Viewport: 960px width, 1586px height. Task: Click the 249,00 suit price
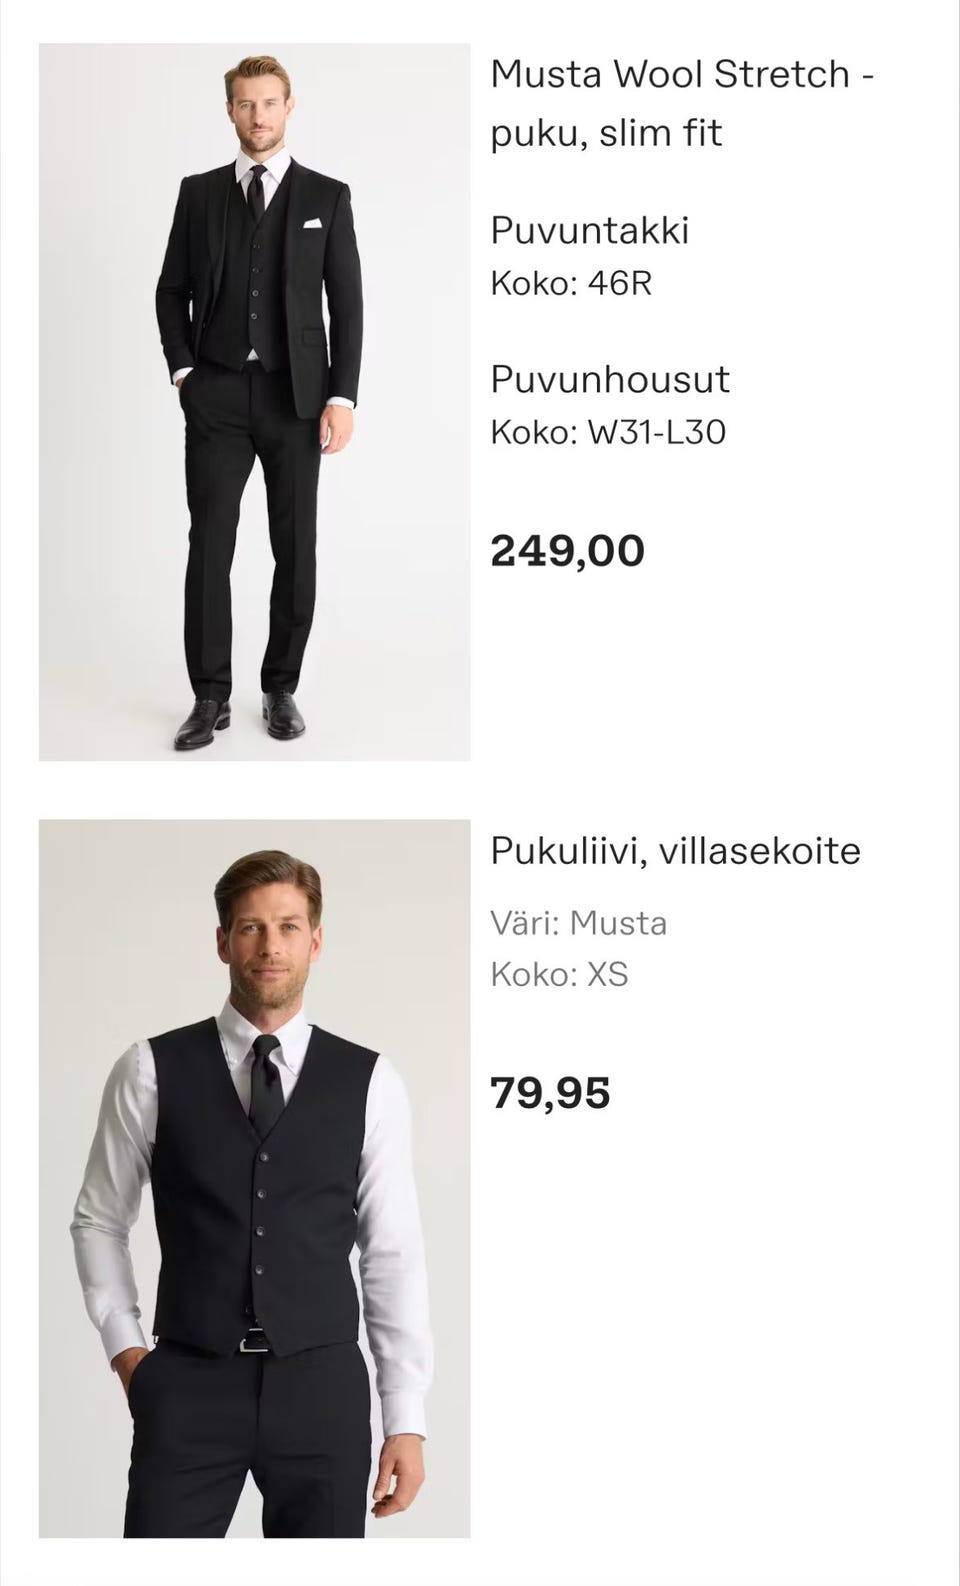click(567, 551)
